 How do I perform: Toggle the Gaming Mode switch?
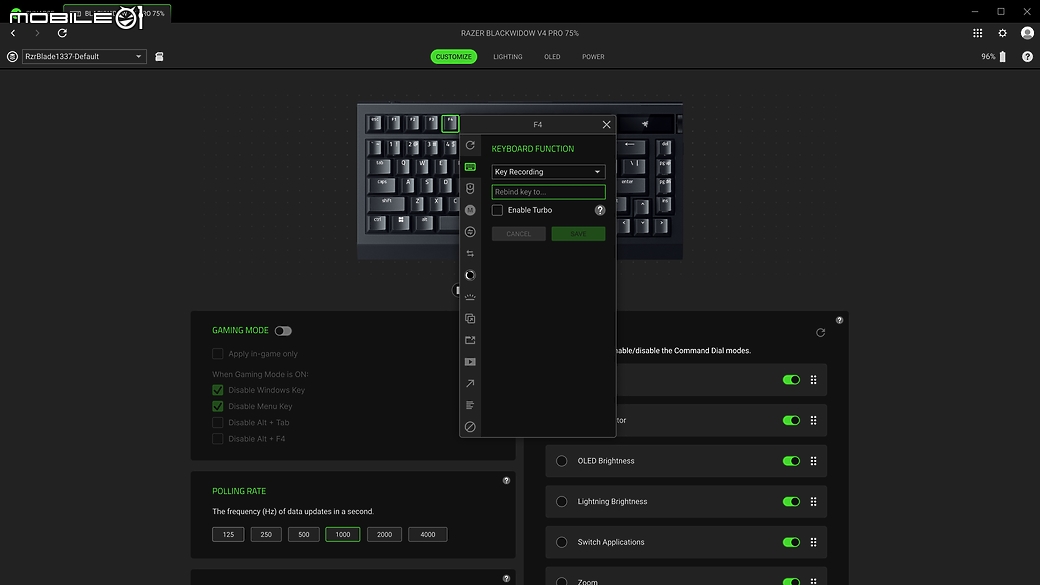(283, 331)
